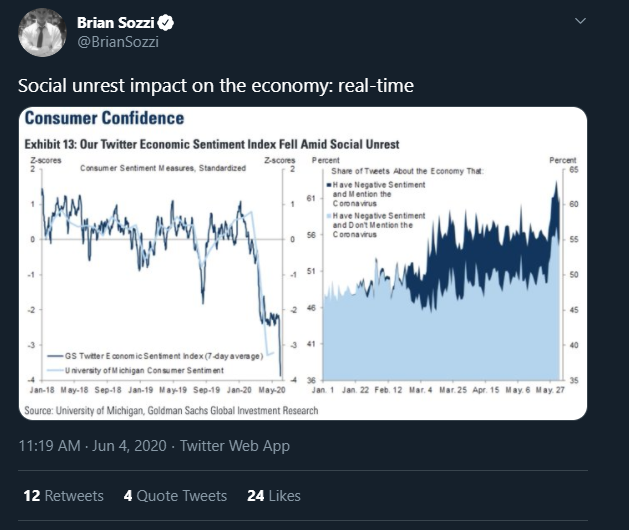Image resolution: width=629 pixels, height=530 pixels.
Task: Open the Brian Sozzi display name link
Action: click(116, 22)
